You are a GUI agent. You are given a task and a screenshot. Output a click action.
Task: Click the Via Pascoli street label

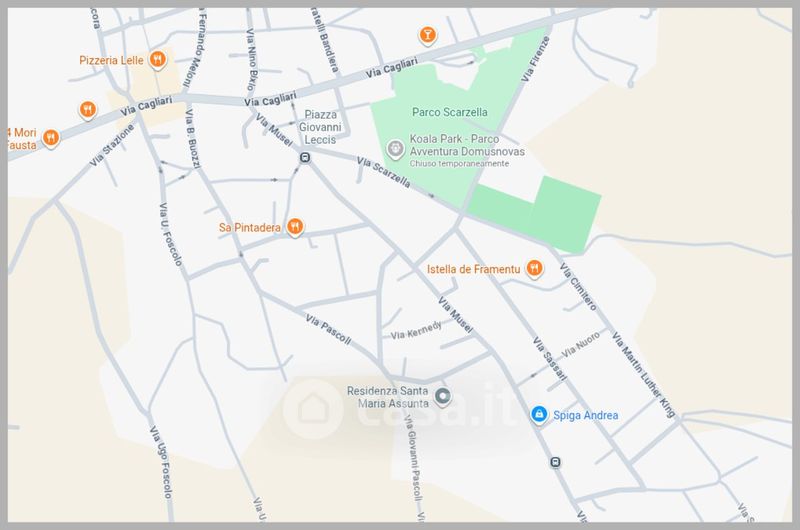pos(329,330)
